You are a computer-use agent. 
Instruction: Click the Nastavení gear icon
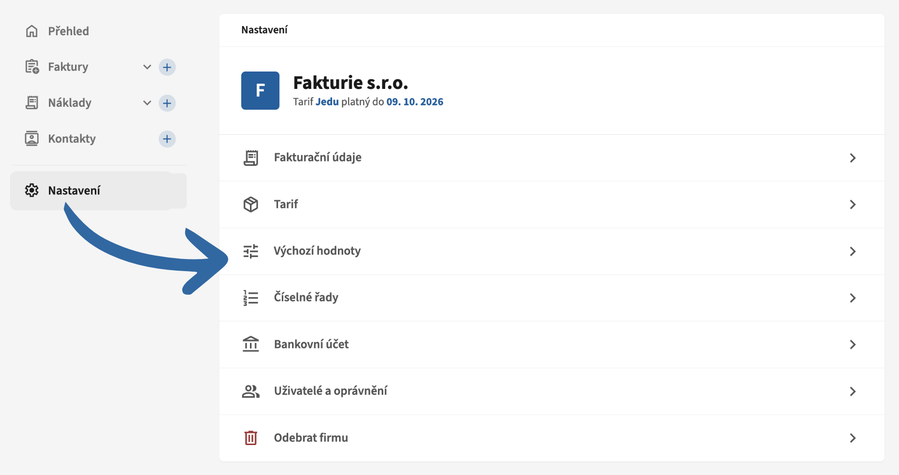tap(32, 190)
